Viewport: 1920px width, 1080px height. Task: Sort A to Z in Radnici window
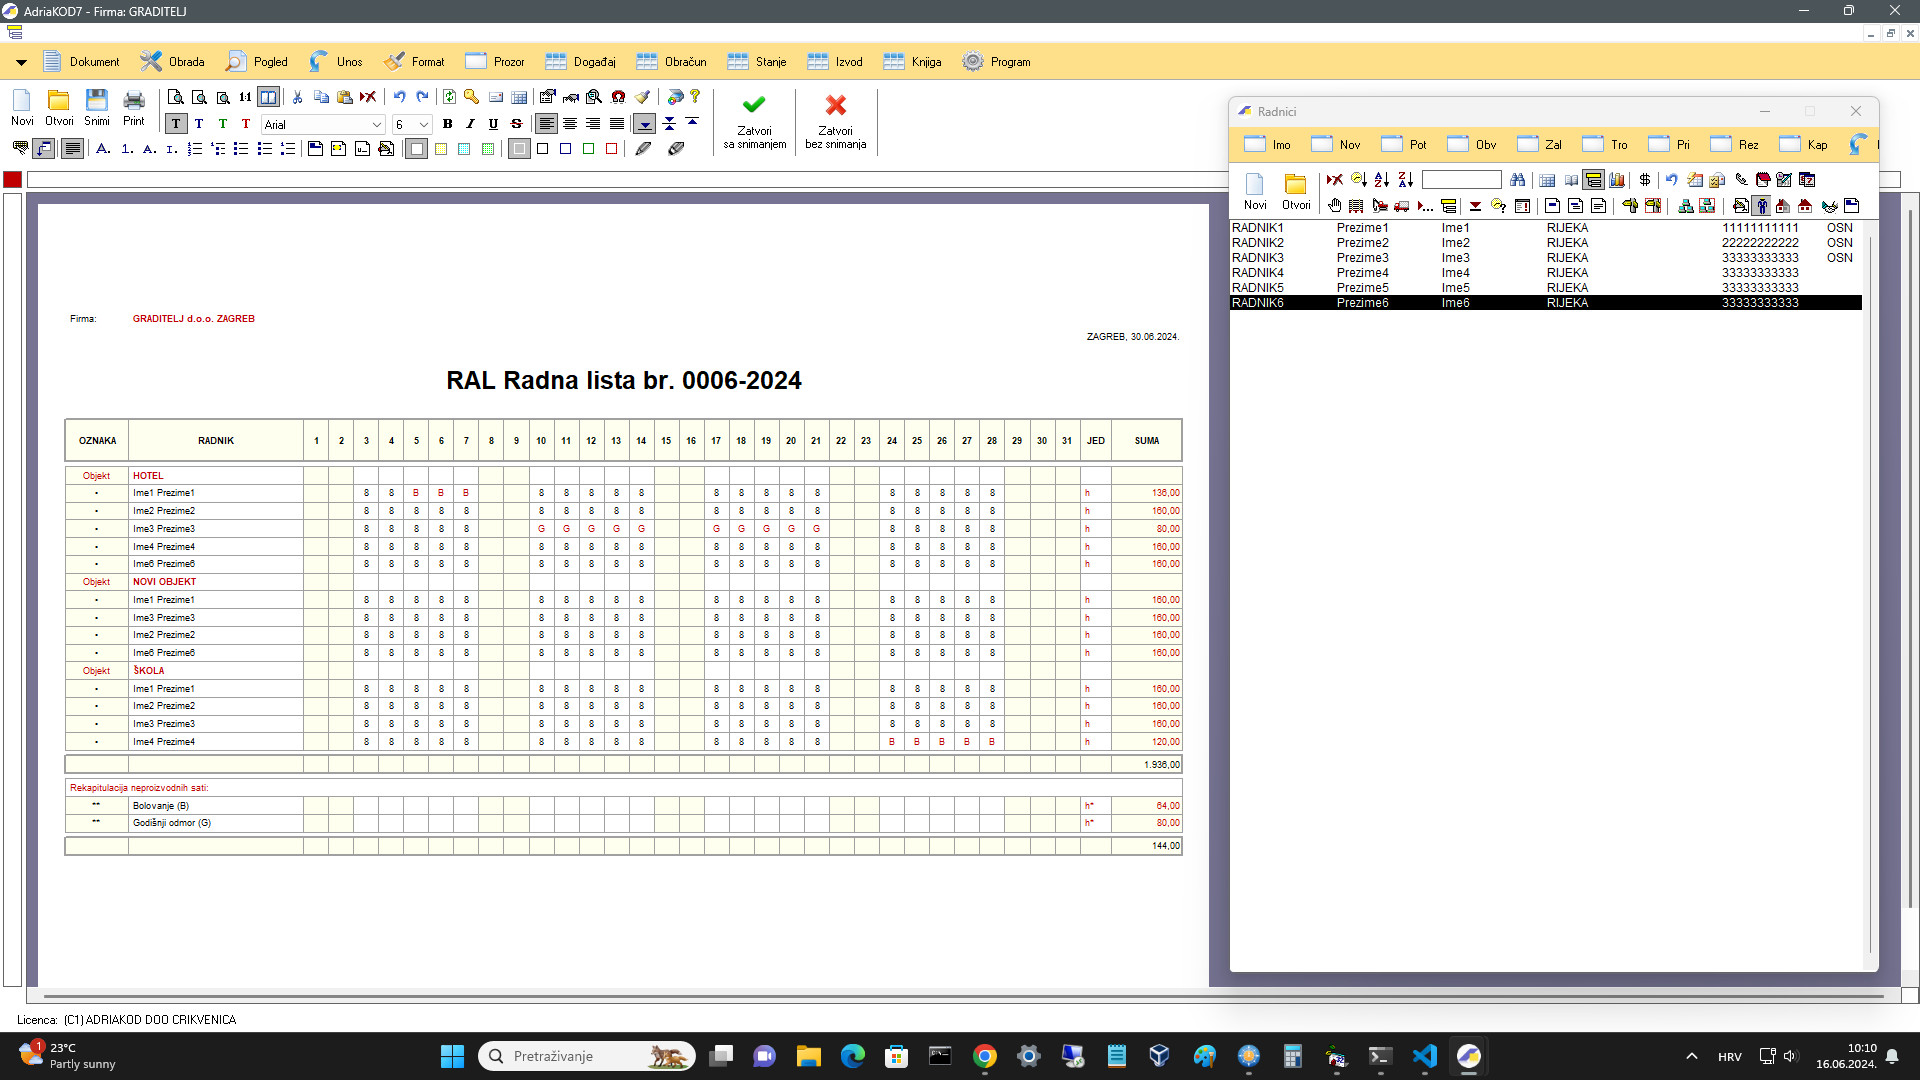click(1381, 180)
